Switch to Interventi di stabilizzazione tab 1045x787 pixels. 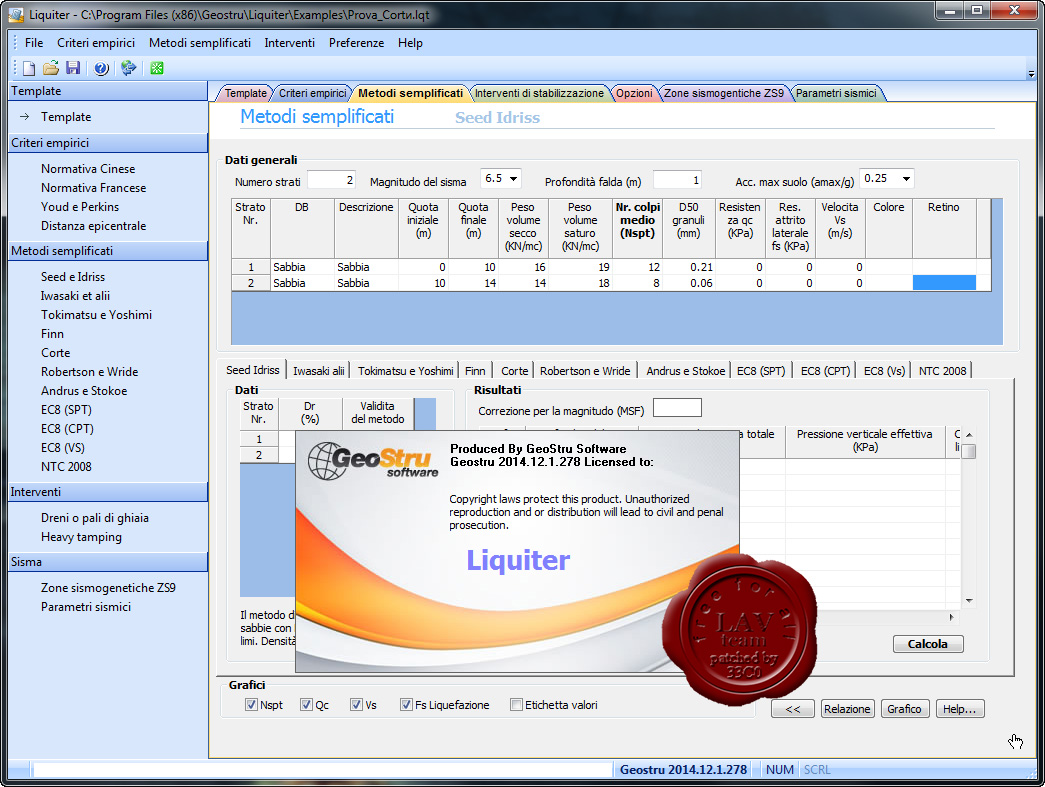[x=539, y=93]
